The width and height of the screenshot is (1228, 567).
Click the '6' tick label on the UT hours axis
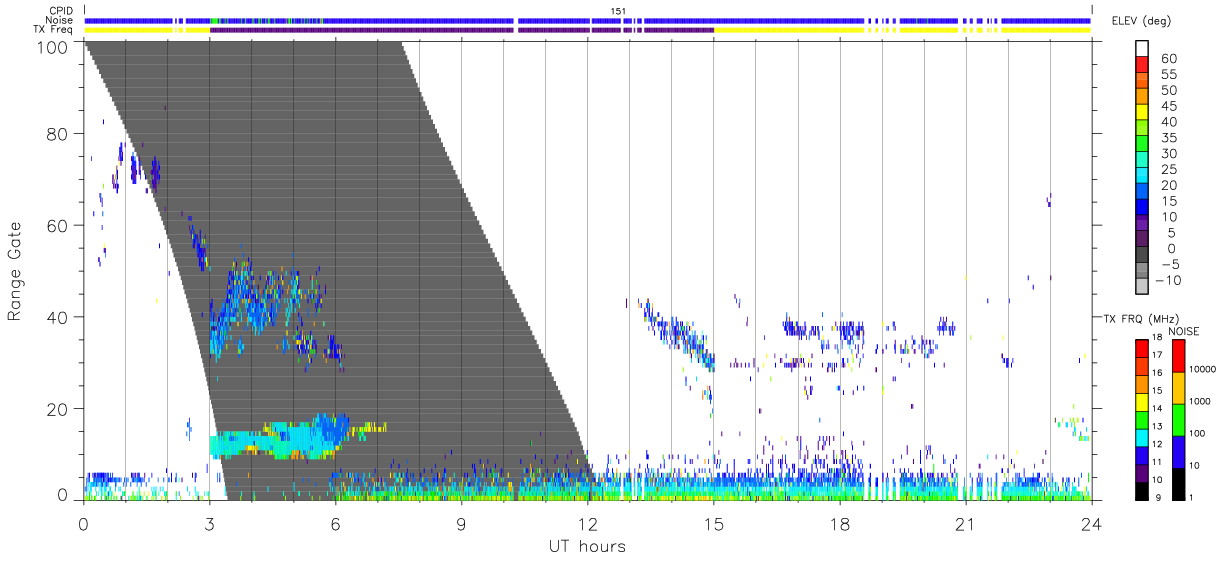pos(336,522)
